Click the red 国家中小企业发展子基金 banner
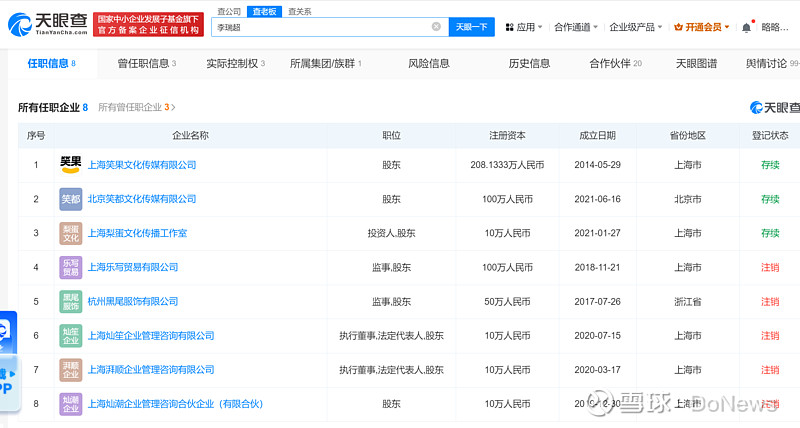 coord(148,24)
